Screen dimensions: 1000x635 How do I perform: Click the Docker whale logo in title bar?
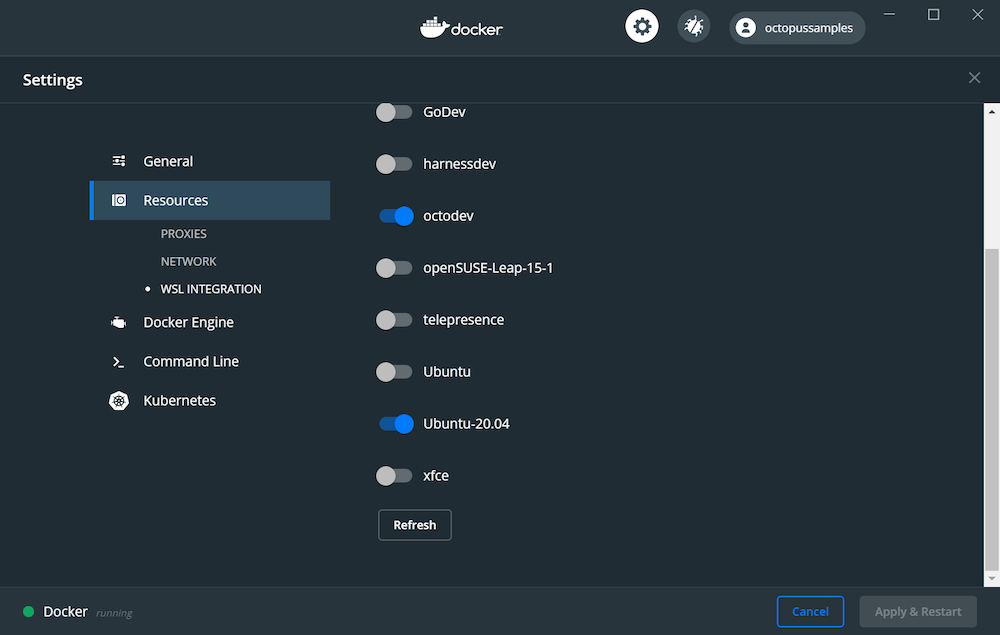(434, 27)
